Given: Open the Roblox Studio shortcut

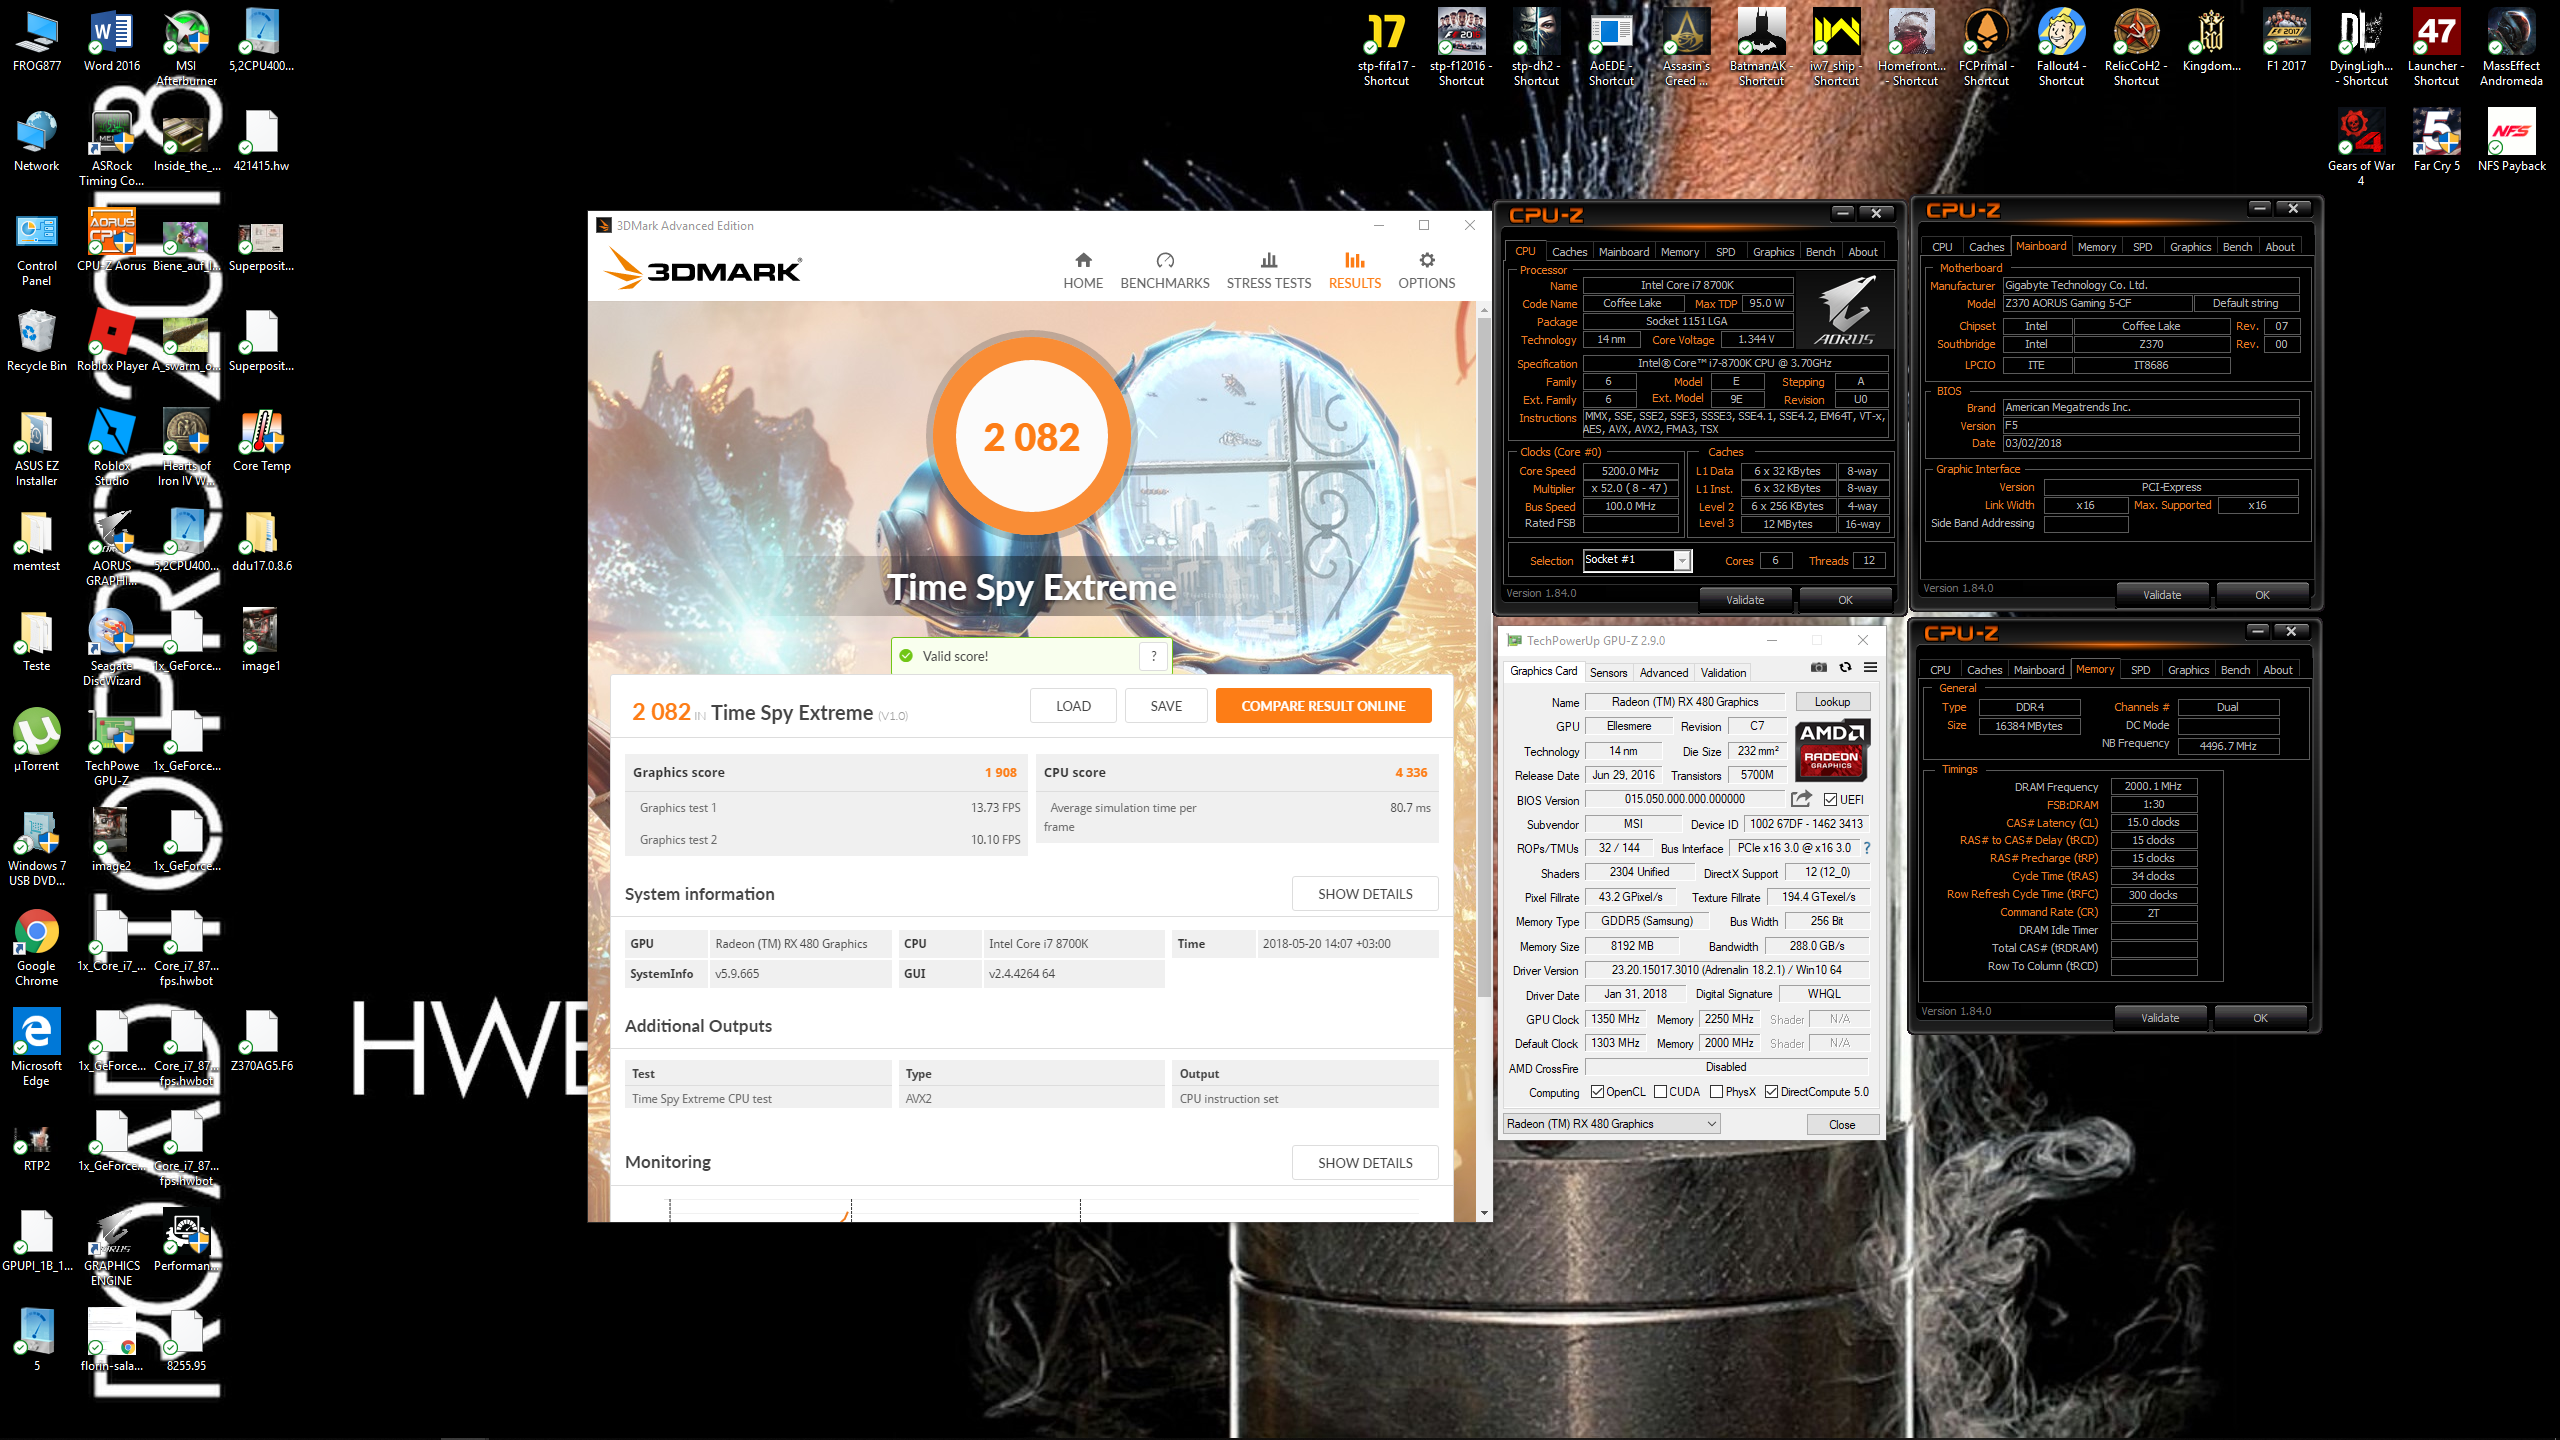Looking at the screenshot, I should [x=112, y=447].
